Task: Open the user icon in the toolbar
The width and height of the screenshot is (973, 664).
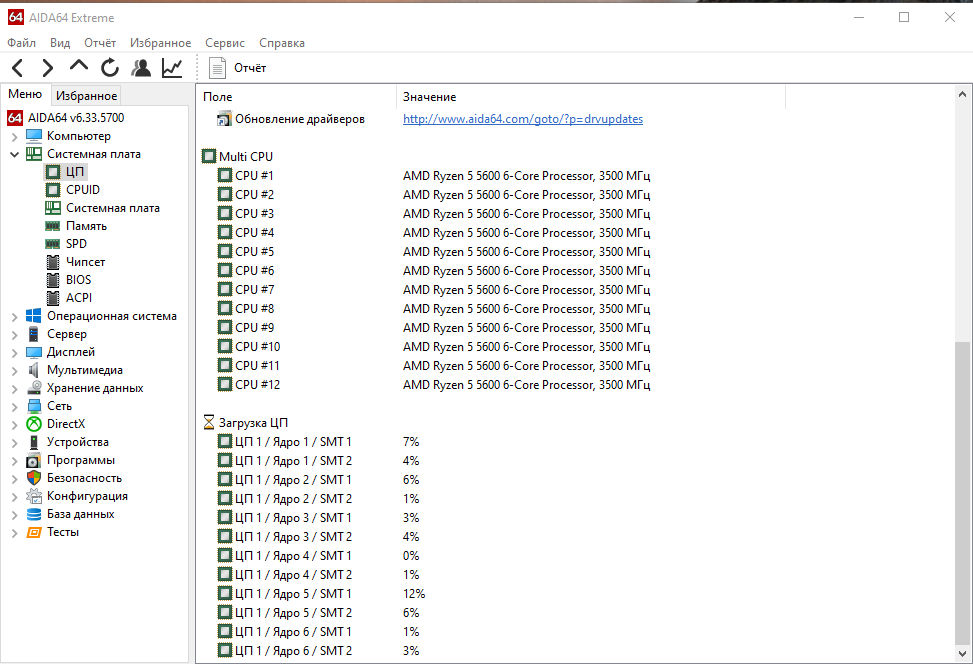Action: pos(141,68)
